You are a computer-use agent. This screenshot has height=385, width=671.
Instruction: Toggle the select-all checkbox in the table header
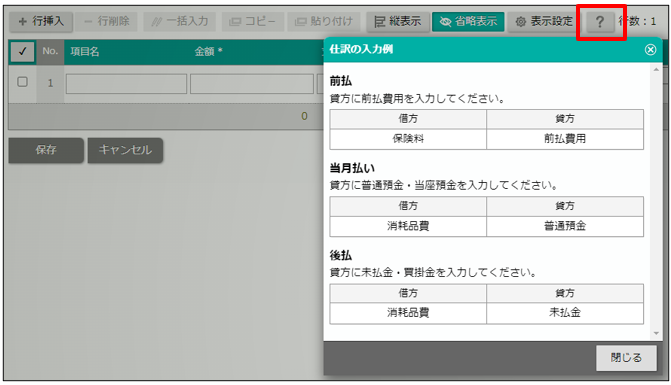point(22,52)
